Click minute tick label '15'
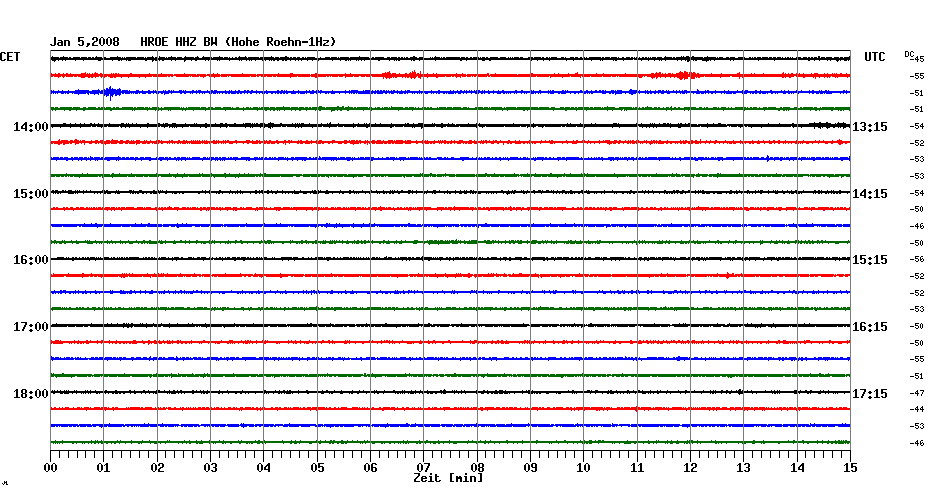Viewport: 930px width, 494px height. 850,468
